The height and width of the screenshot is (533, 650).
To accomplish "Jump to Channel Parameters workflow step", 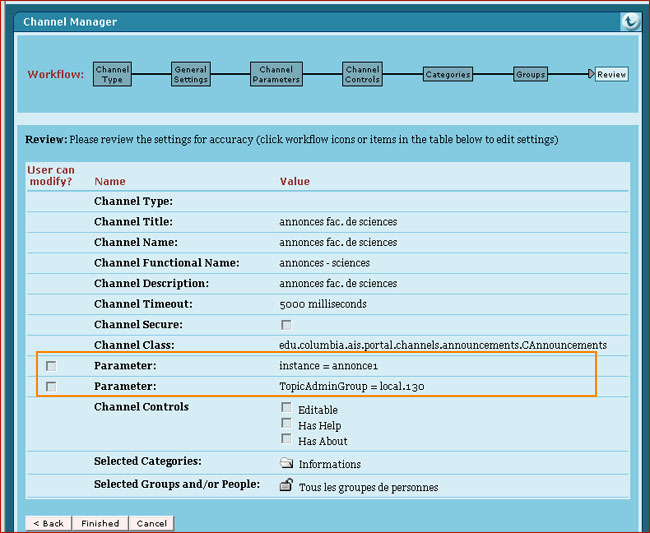I will point(276,75).
